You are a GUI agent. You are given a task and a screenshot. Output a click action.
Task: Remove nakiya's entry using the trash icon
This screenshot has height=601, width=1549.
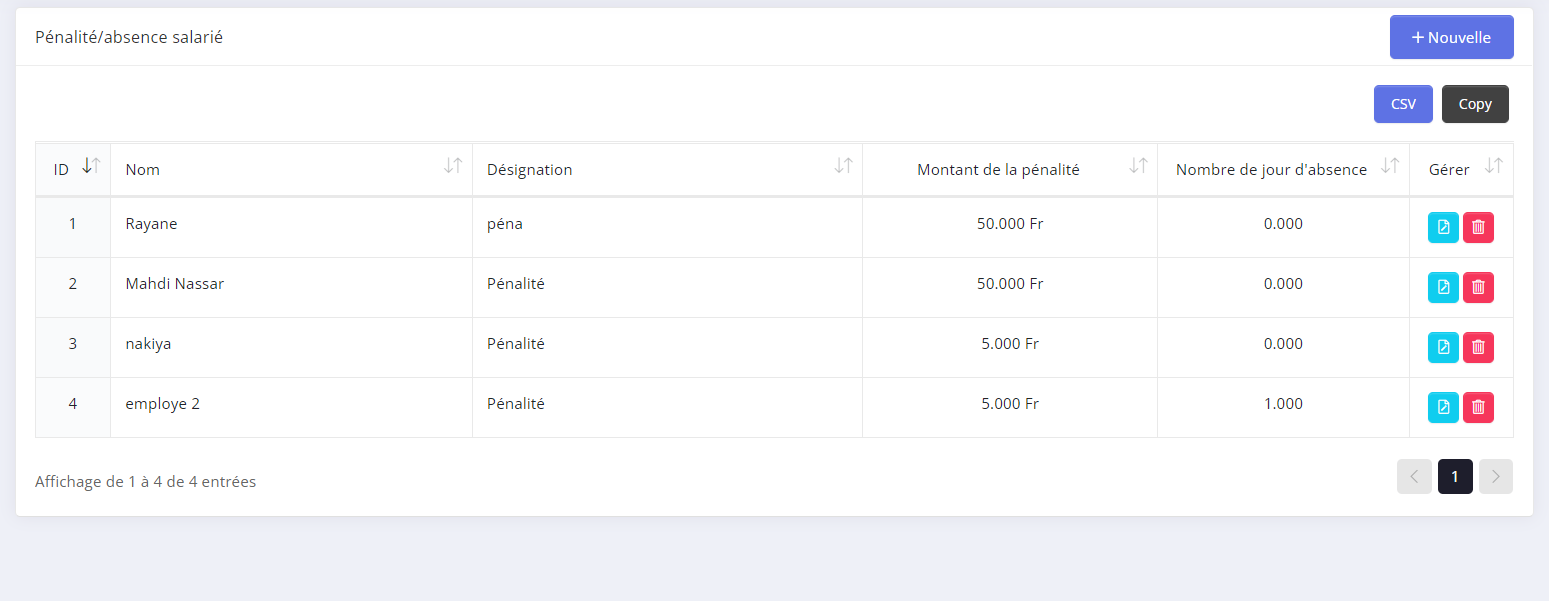tap(1478, 348)
